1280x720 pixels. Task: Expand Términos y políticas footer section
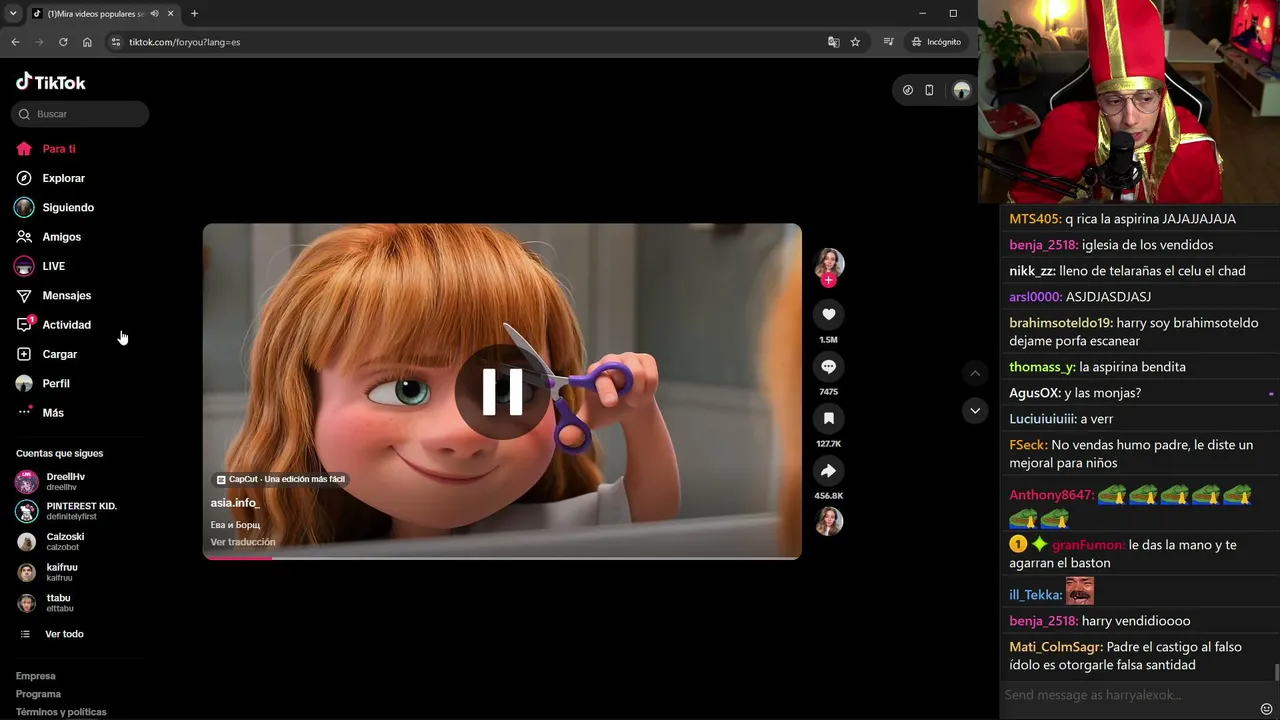point(61,712)
